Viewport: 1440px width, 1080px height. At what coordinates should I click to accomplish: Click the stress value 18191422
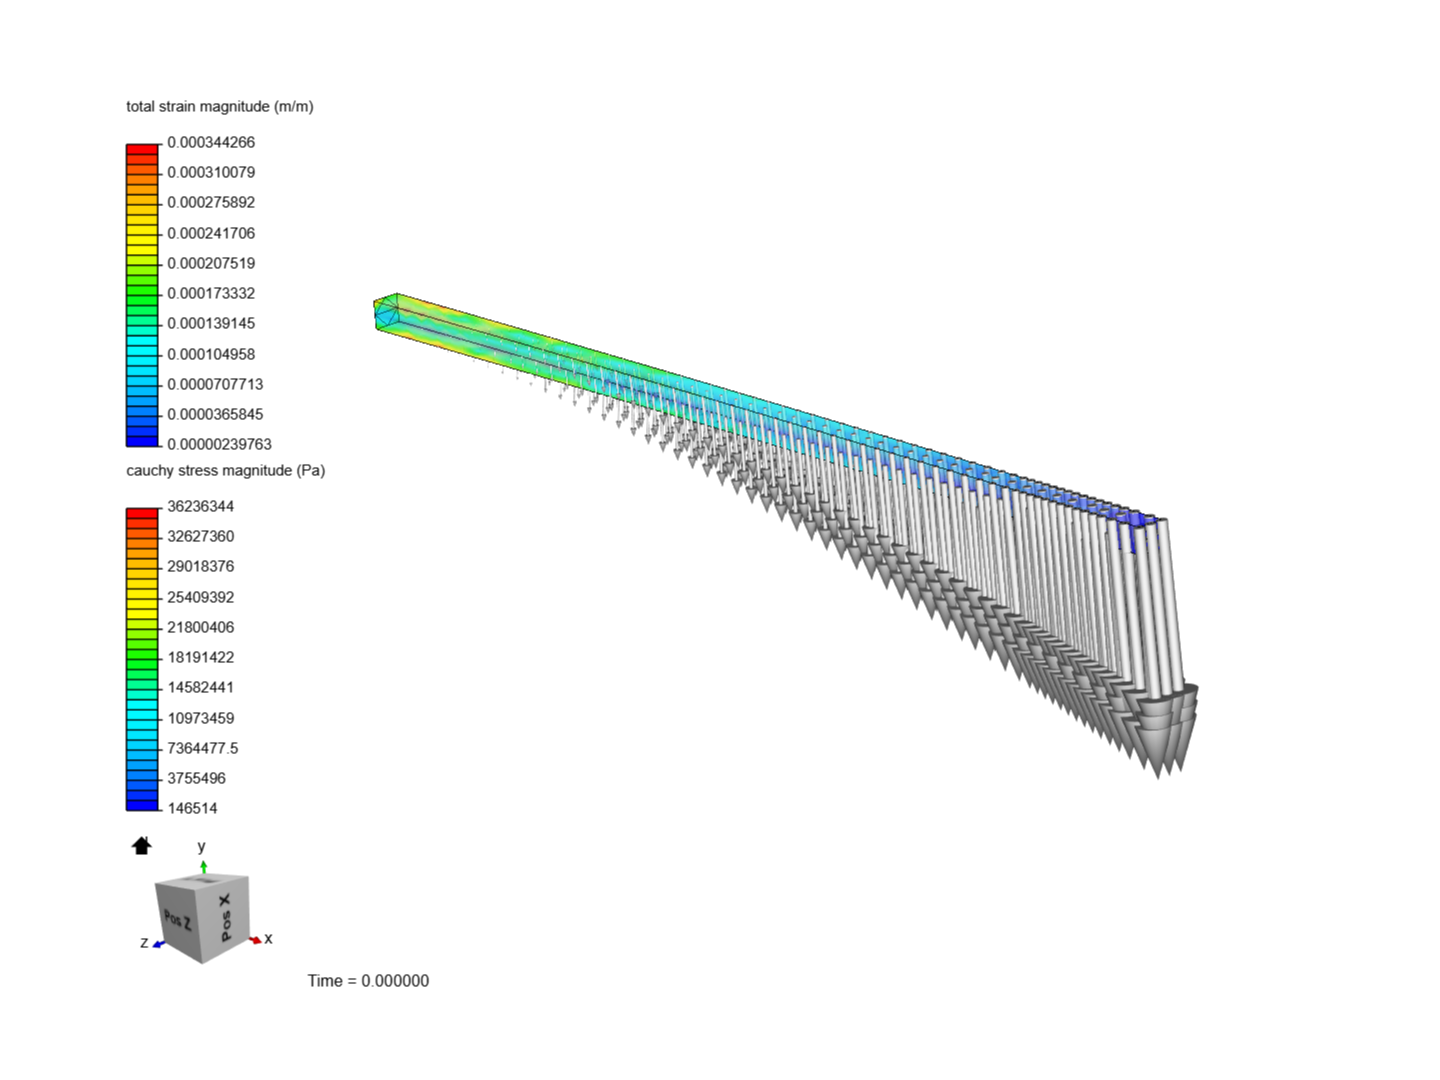tap(200, 657)
